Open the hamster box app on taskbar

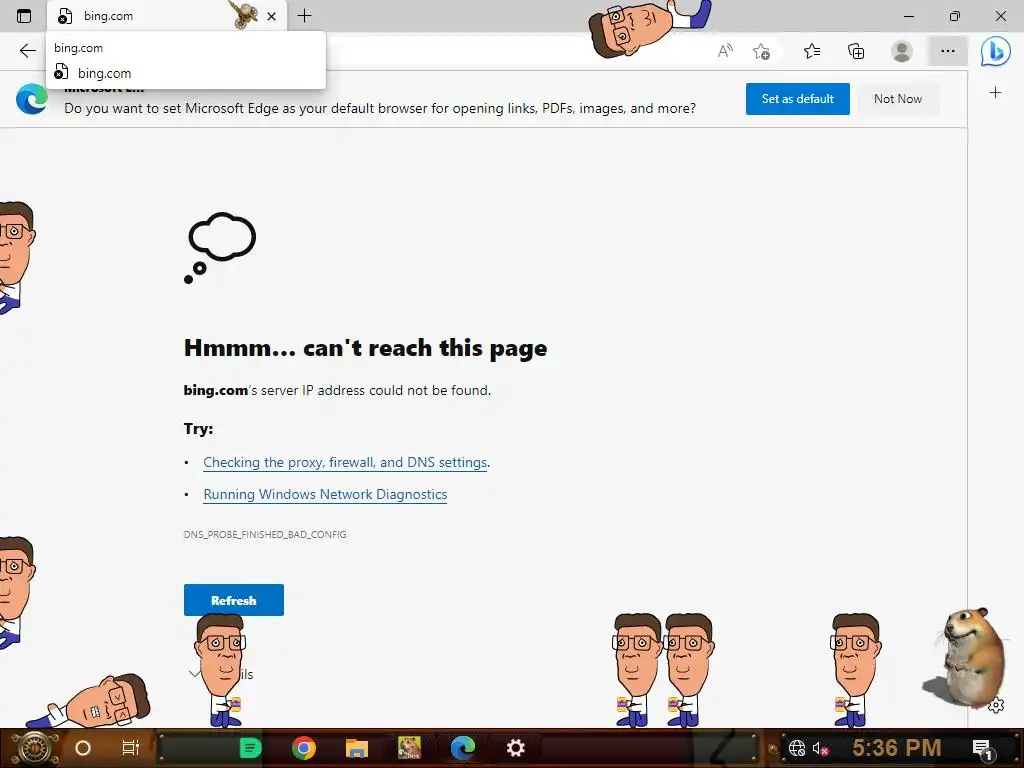[x=409, y=748]
